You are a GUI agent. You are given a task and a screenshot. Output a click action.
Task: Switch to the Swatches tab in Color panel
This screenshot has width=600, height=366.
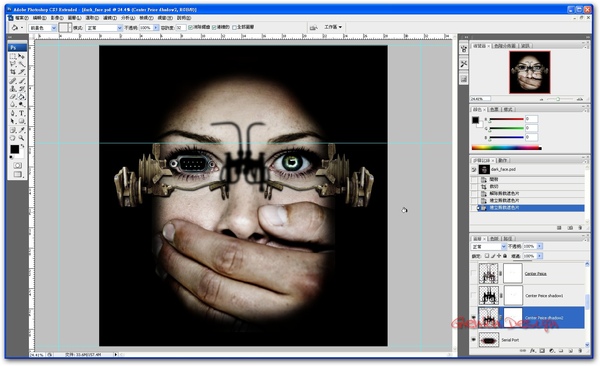click(x=494, y=109)
